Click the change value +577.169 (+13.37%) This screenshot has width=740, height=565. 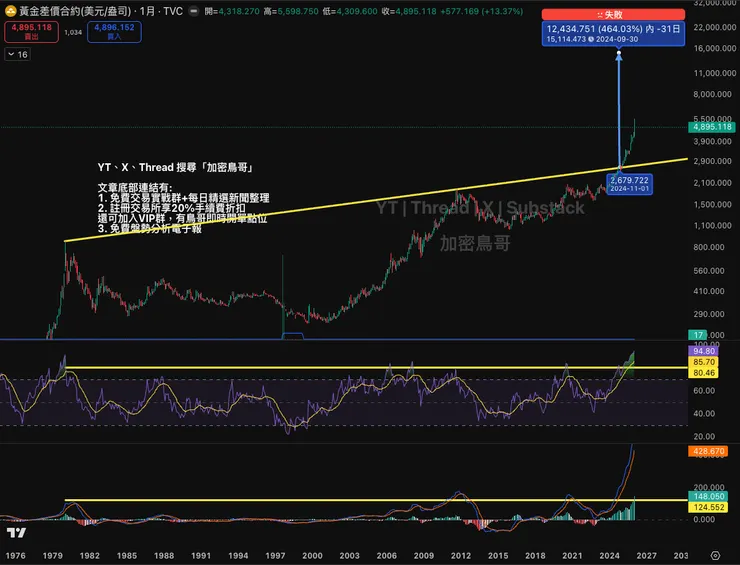[481, 11]
